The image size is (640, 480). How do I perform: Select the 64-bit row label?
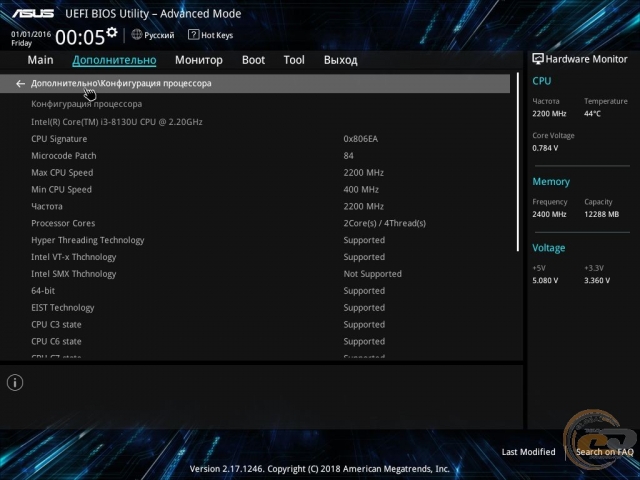click(x=43, y=291)
